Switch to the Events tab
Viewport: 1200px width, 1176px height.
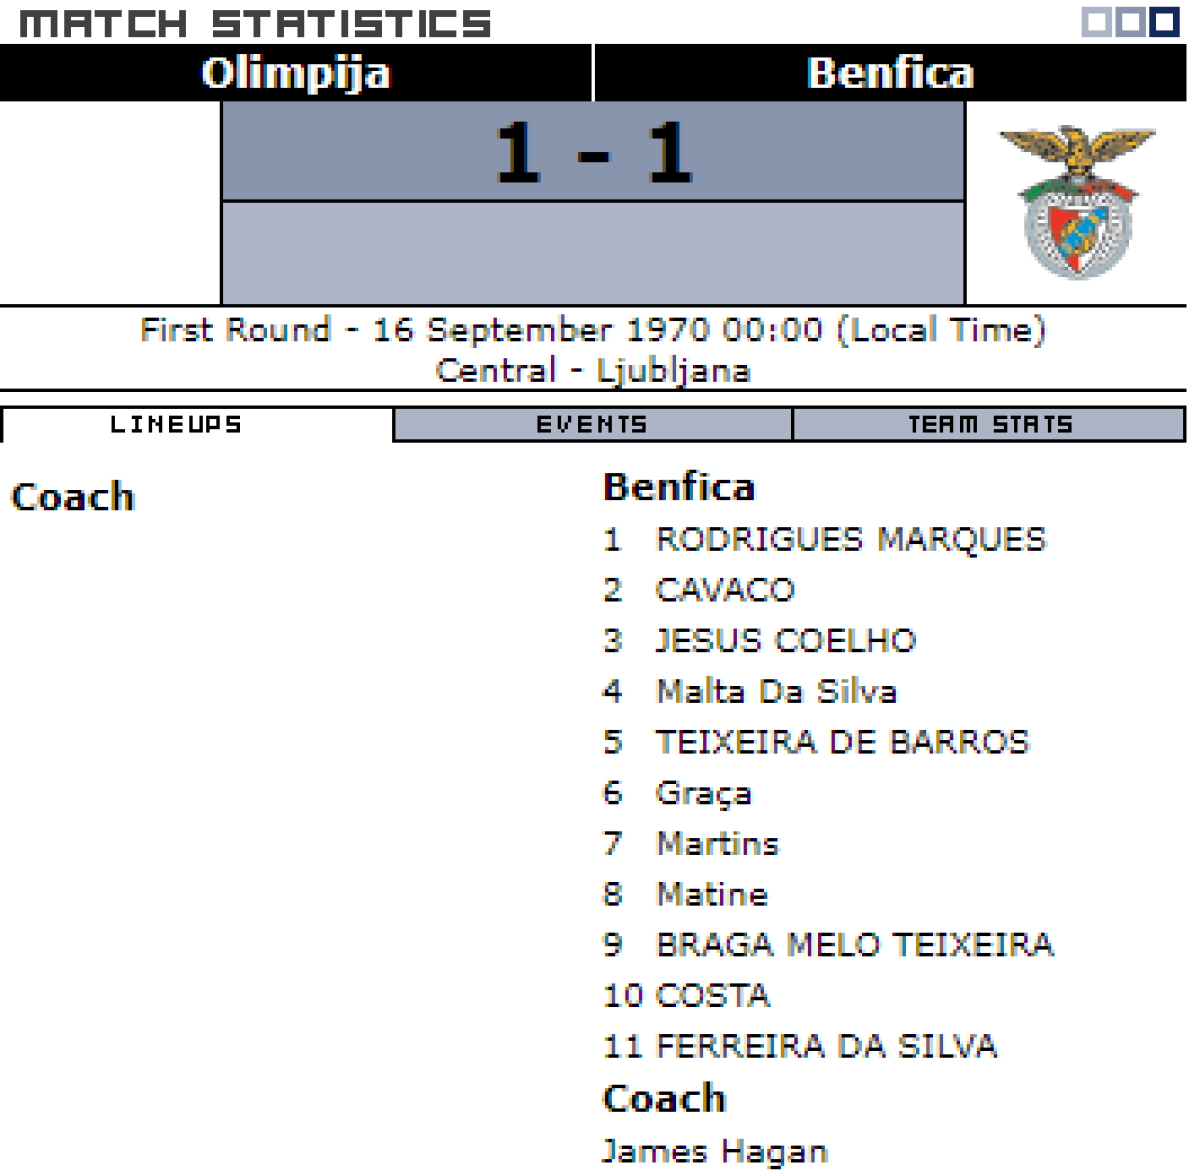592,424
